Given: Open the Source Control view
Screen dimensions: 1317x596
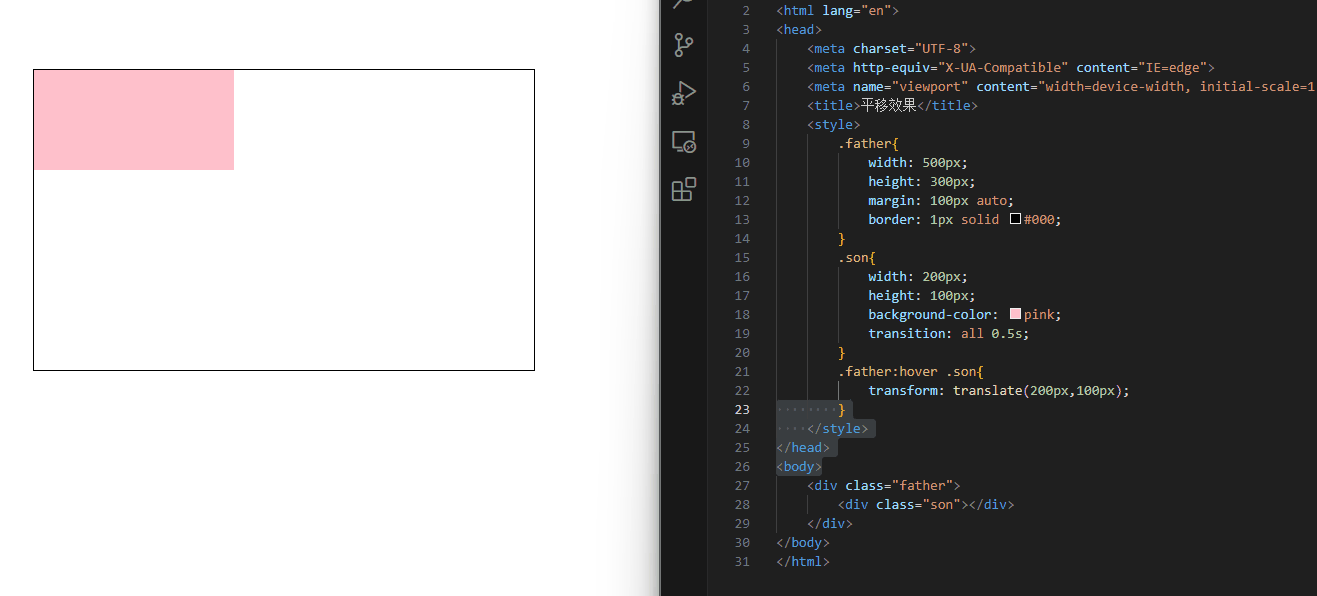Looking at the screenshot, I should point(684,45).
